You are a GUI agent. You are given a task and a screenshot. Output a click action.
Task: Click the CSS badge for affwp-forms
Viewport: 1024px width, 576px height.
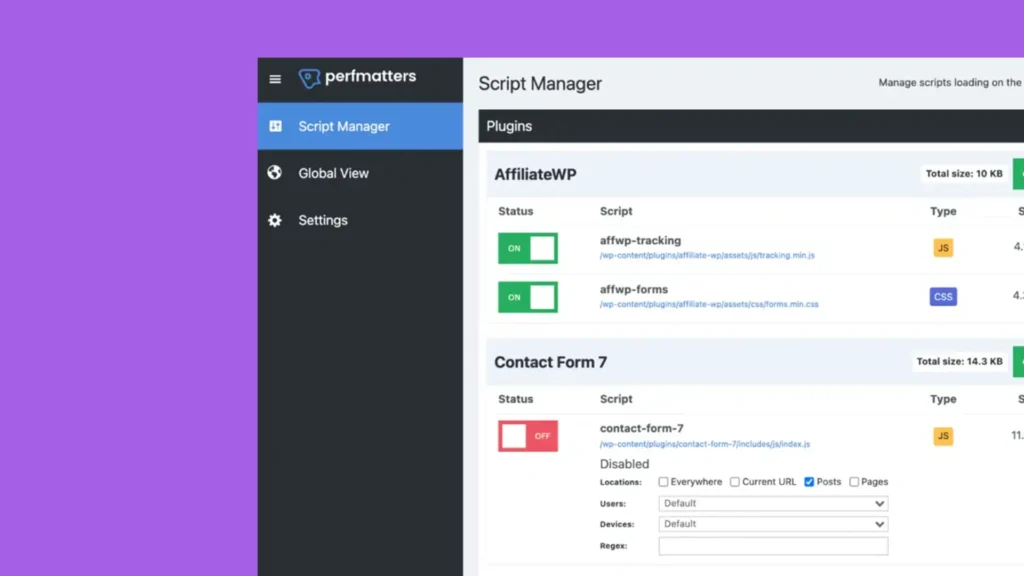coord(942,297)
